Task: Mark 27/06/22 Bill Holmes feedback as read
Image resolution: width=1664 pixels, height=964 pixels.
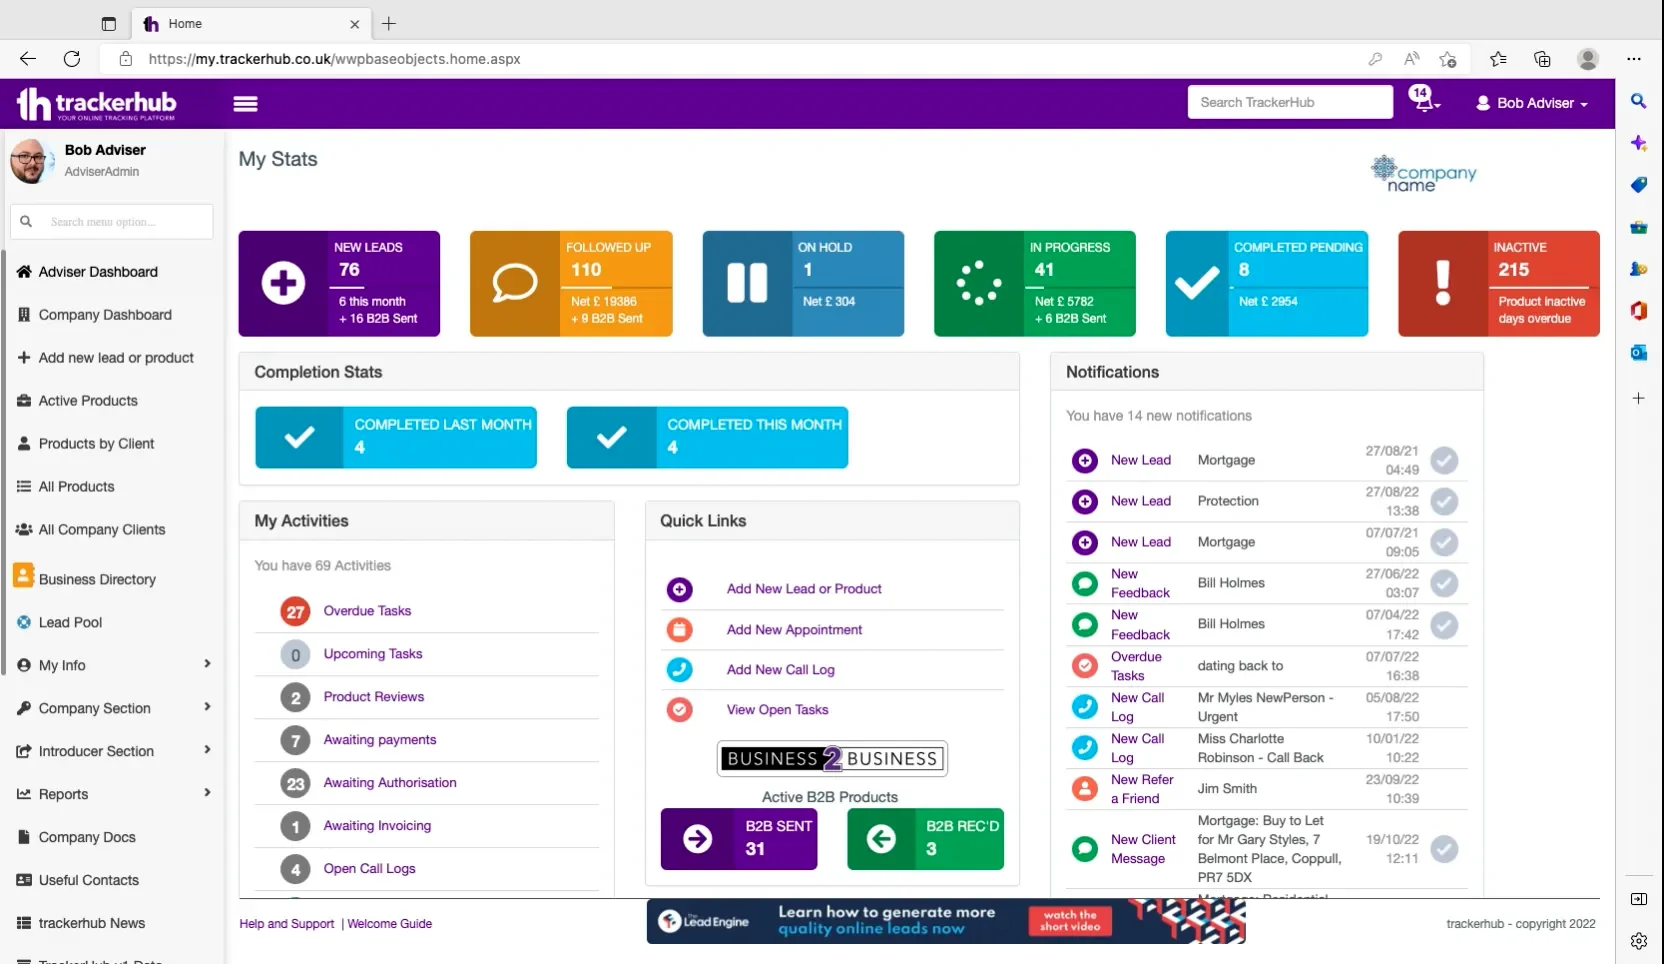Action: point(1444,583)
